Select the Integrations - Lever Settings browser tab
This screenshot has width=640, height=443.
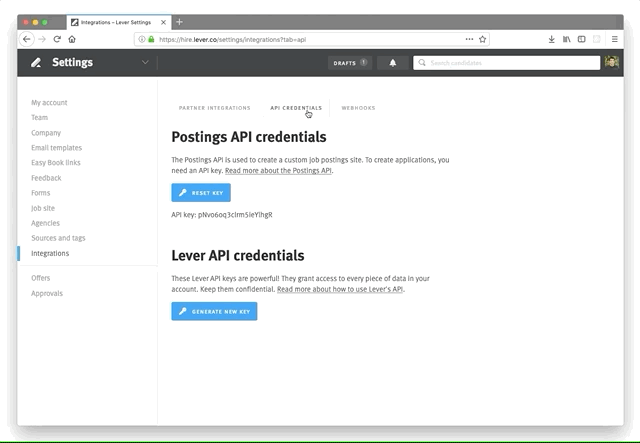click(119, 22)
